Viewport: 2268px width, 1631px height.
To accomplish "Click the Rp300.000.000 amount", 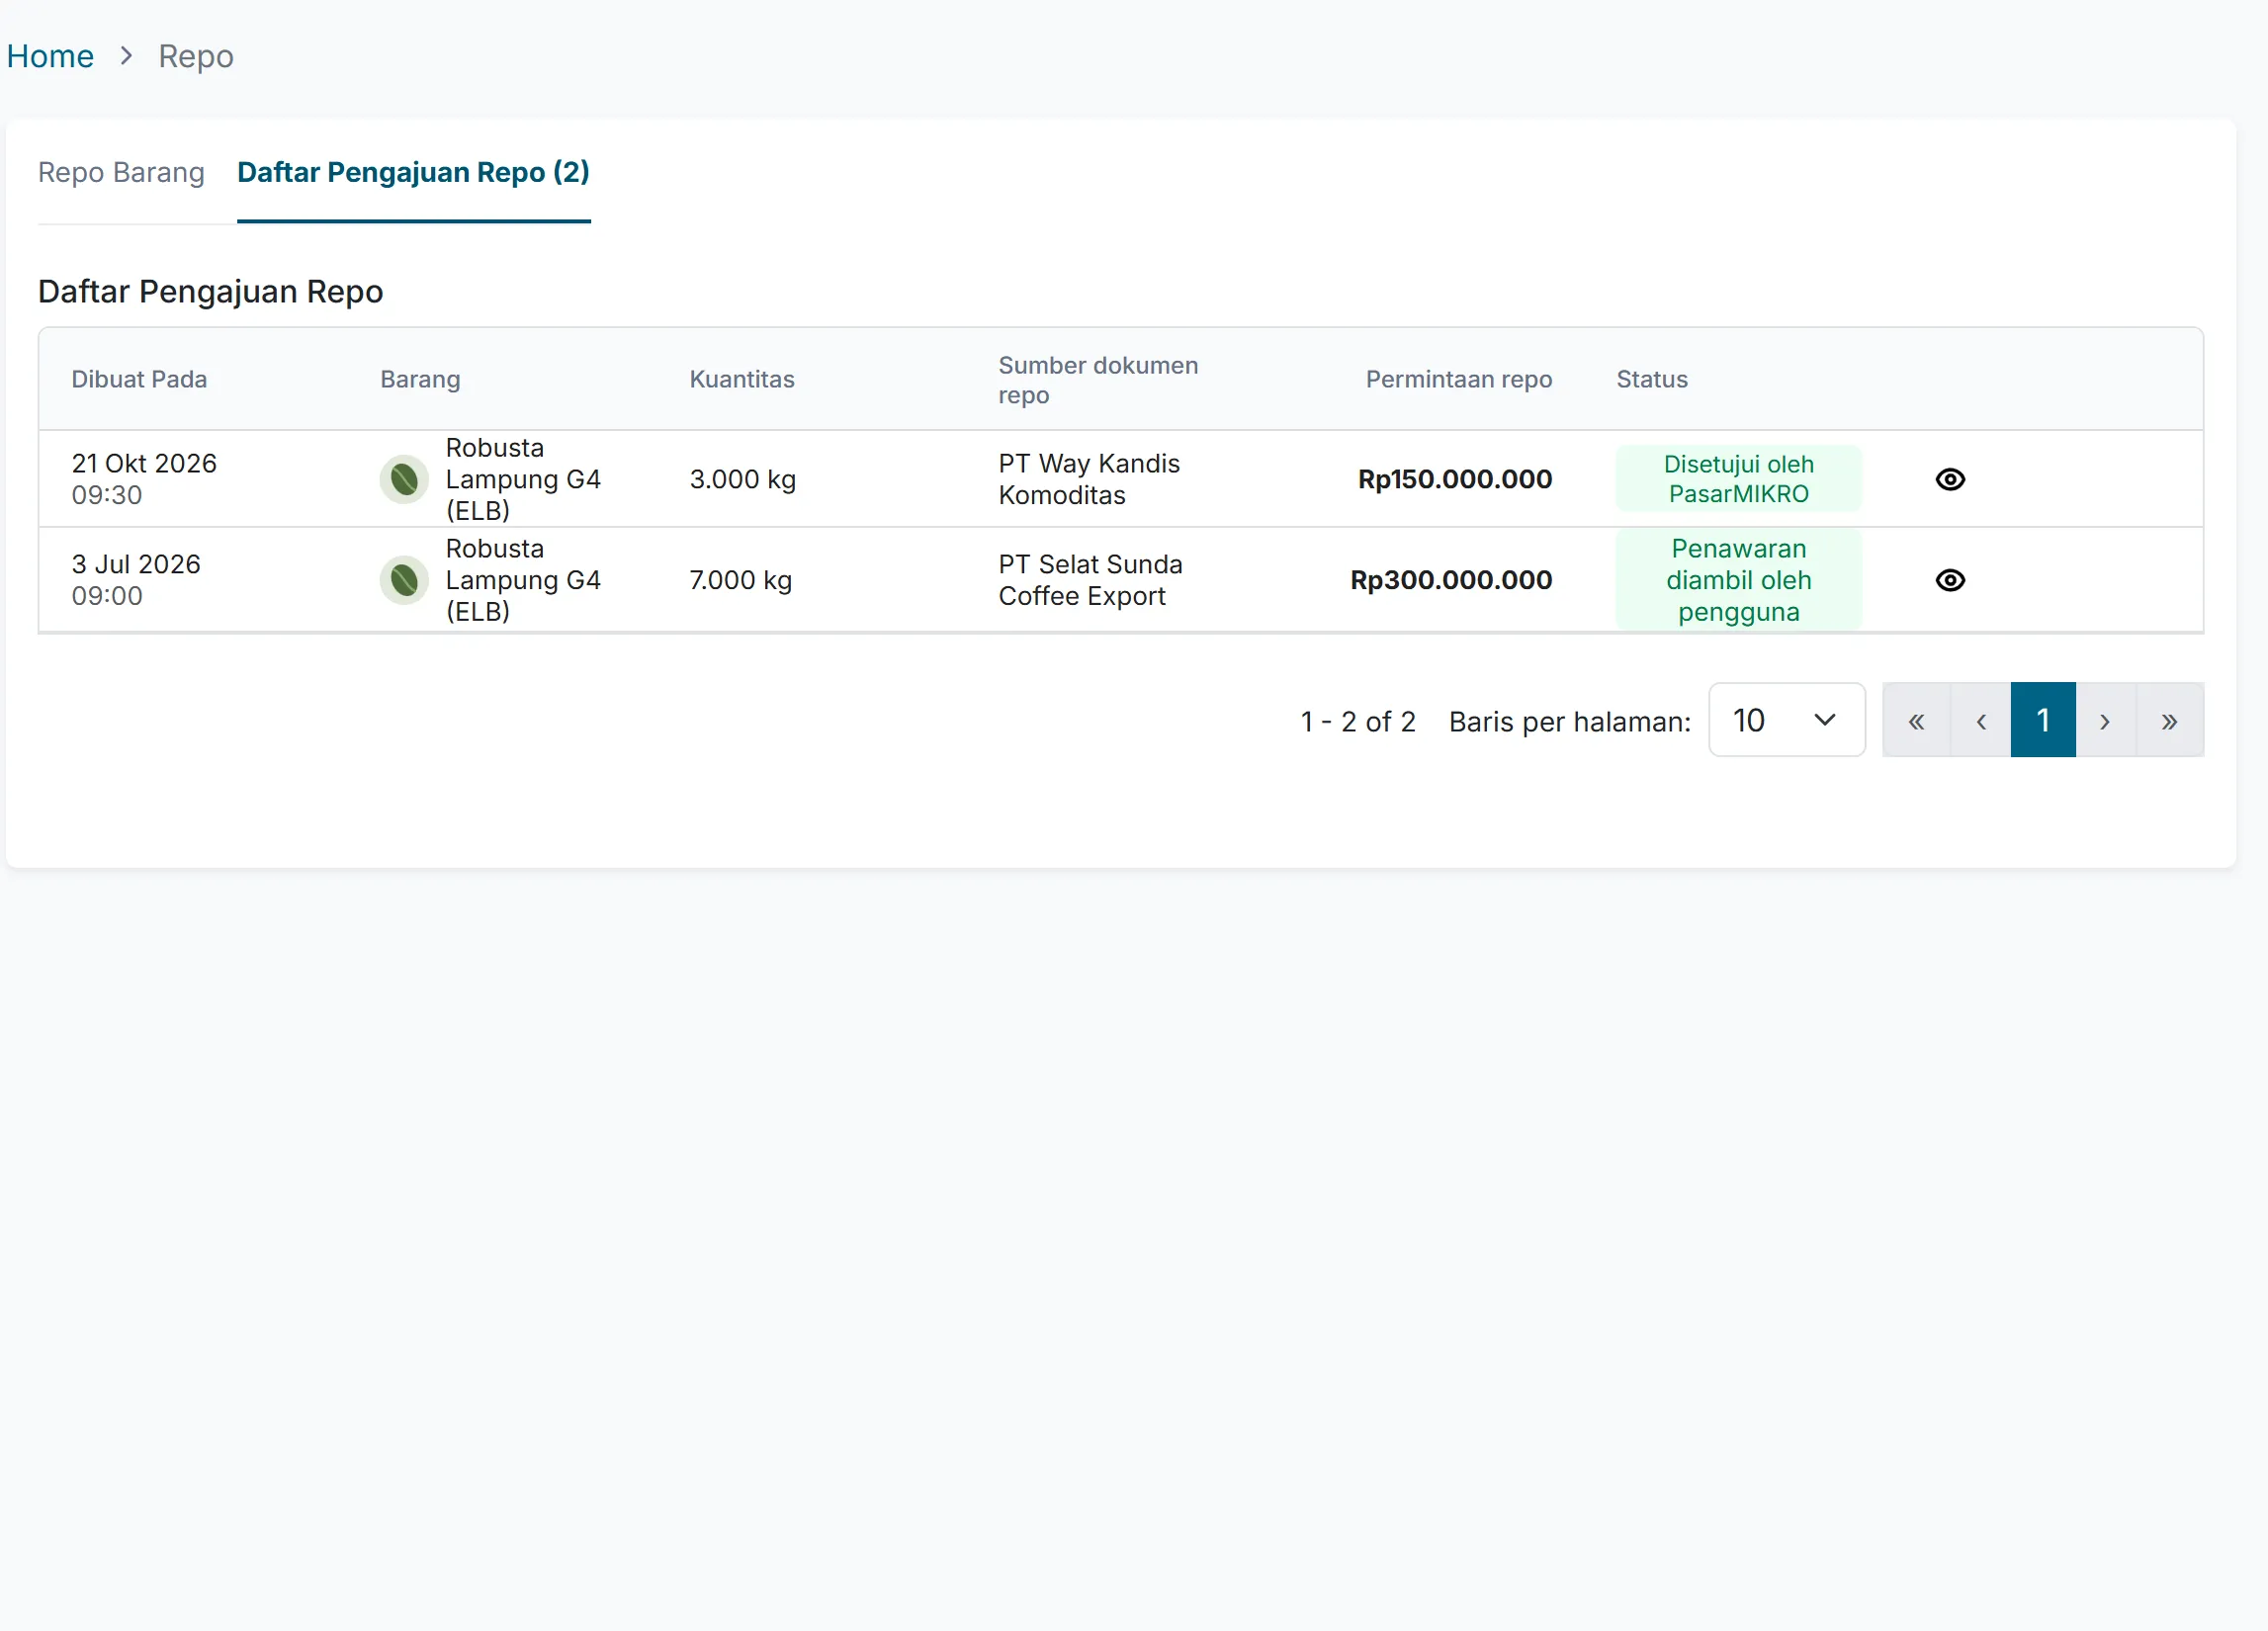I will click(x=1451, y=580).
